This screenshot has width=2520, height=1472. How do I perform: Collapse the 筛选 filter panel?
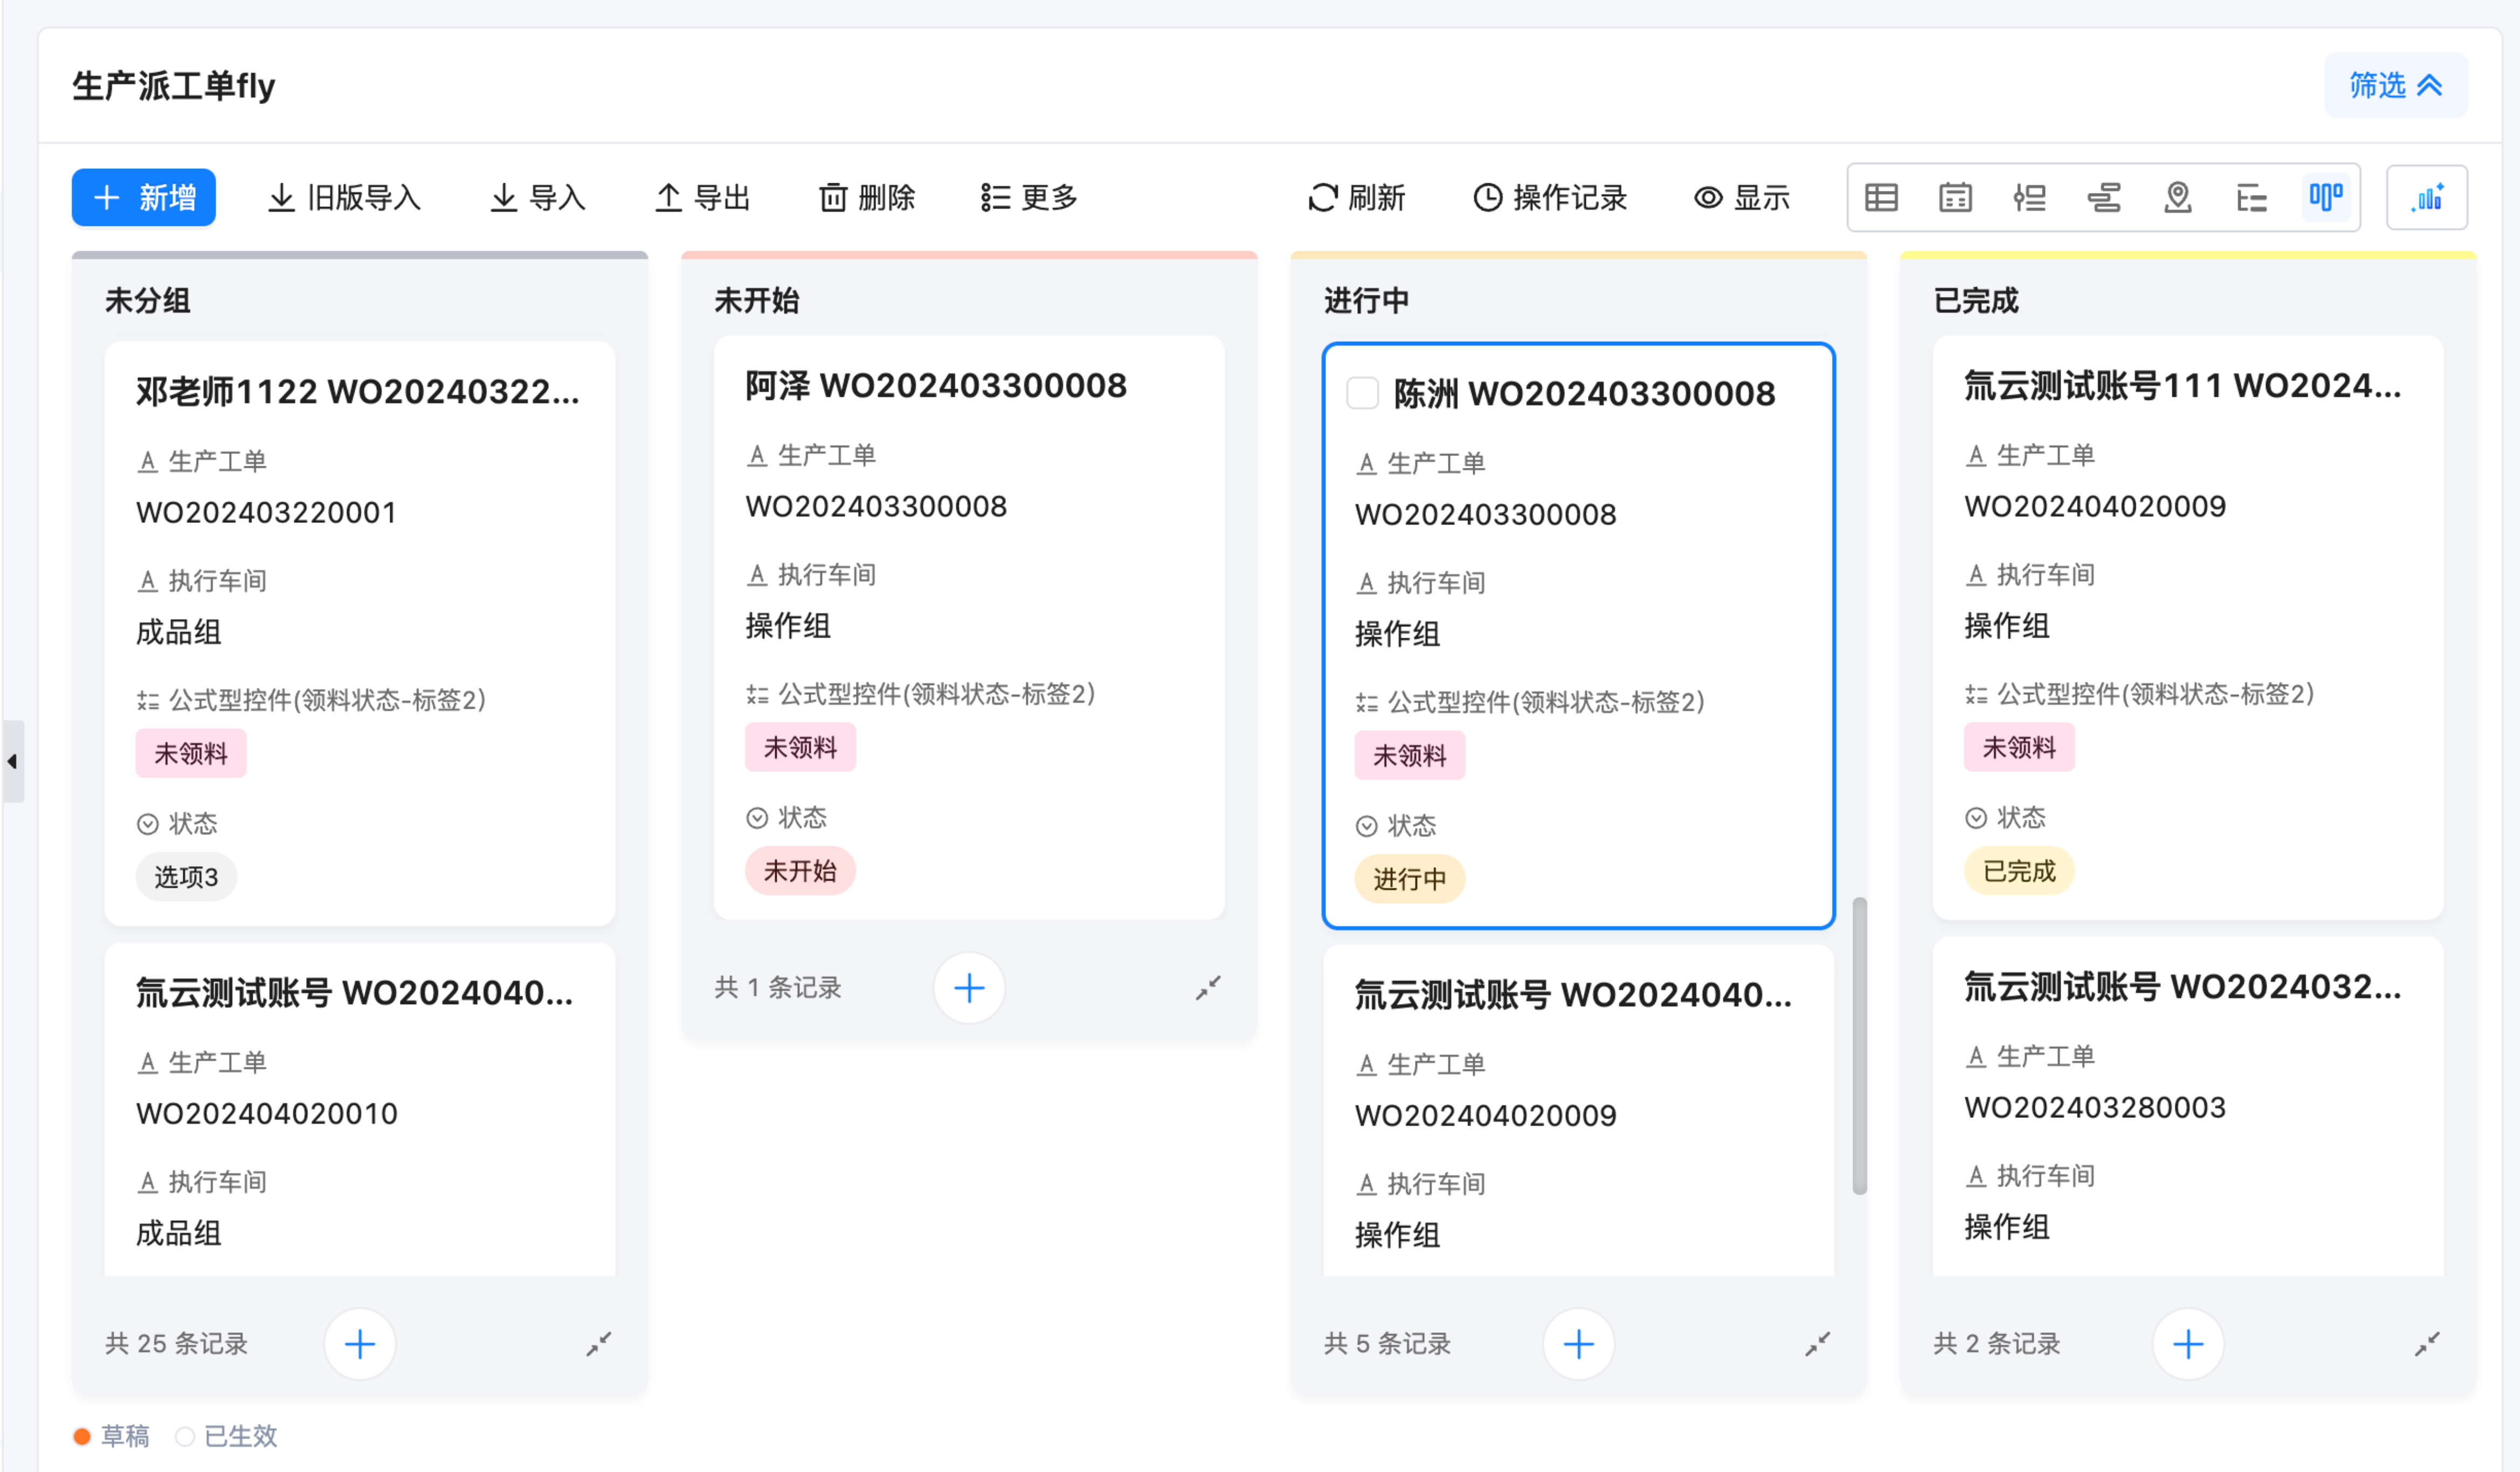tap(2396, 85)
